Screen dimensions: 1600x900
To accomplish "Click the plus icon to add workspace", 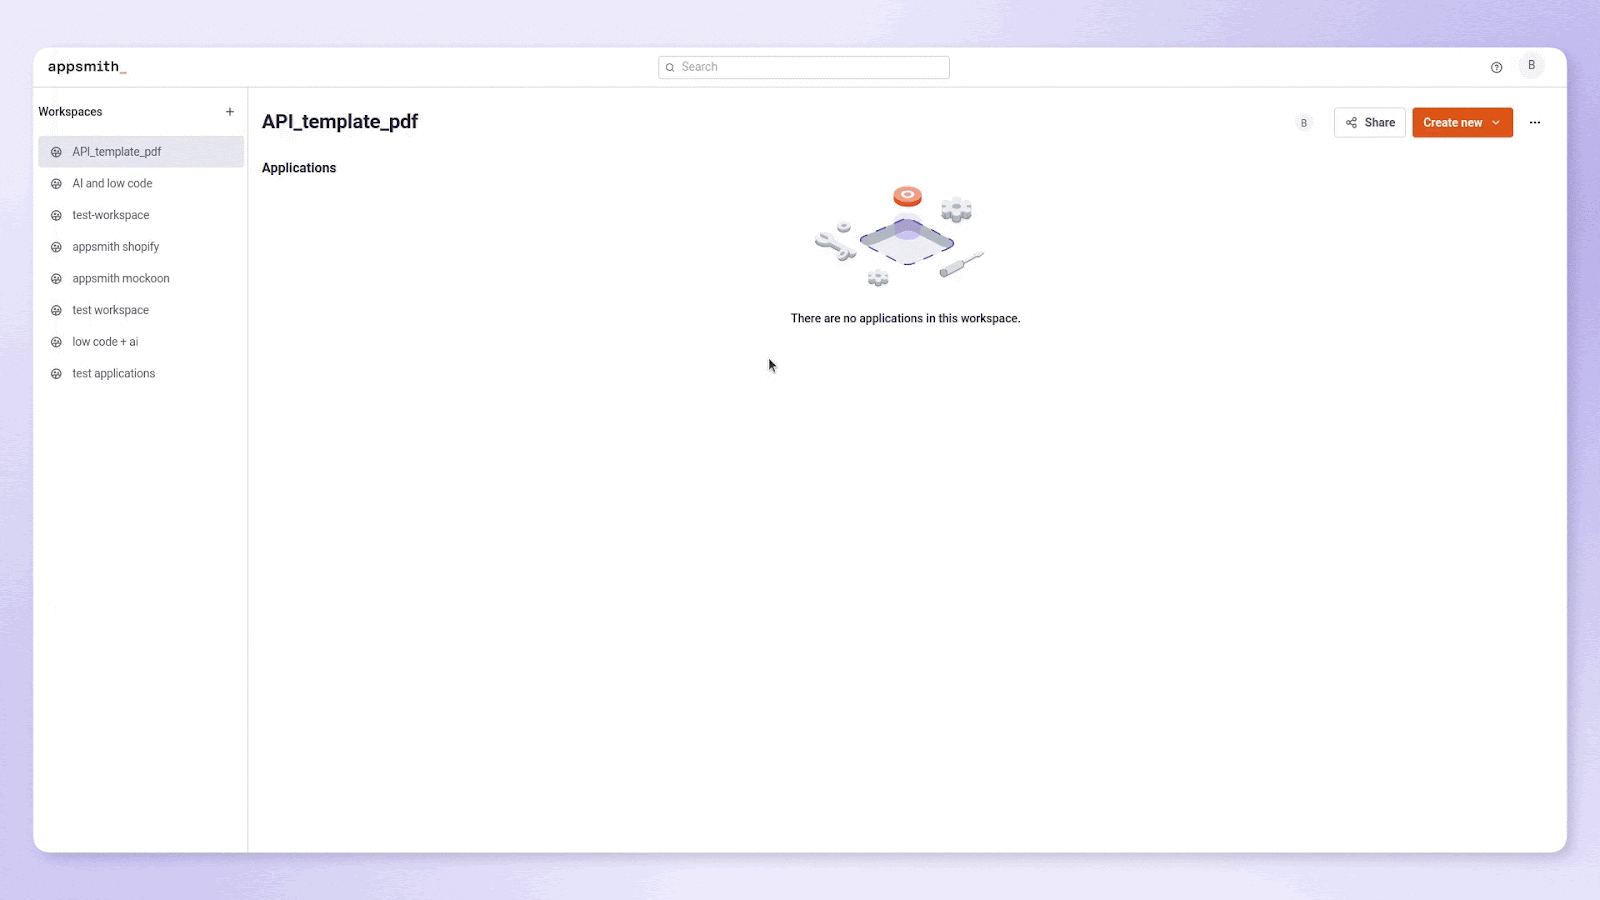I will [229, 111].
